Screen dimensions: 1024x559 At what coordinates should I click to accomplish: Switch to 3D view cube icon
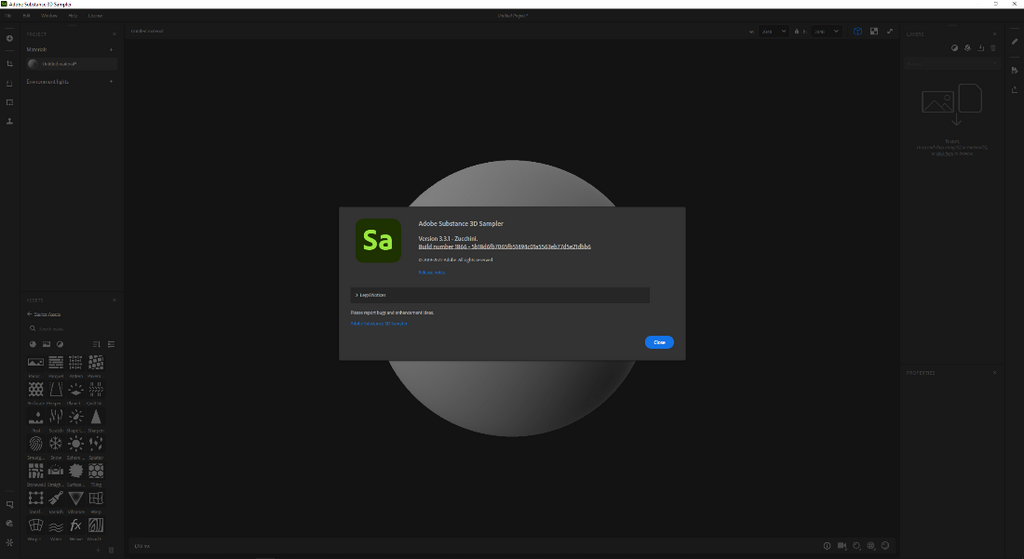tap(857, 31)
